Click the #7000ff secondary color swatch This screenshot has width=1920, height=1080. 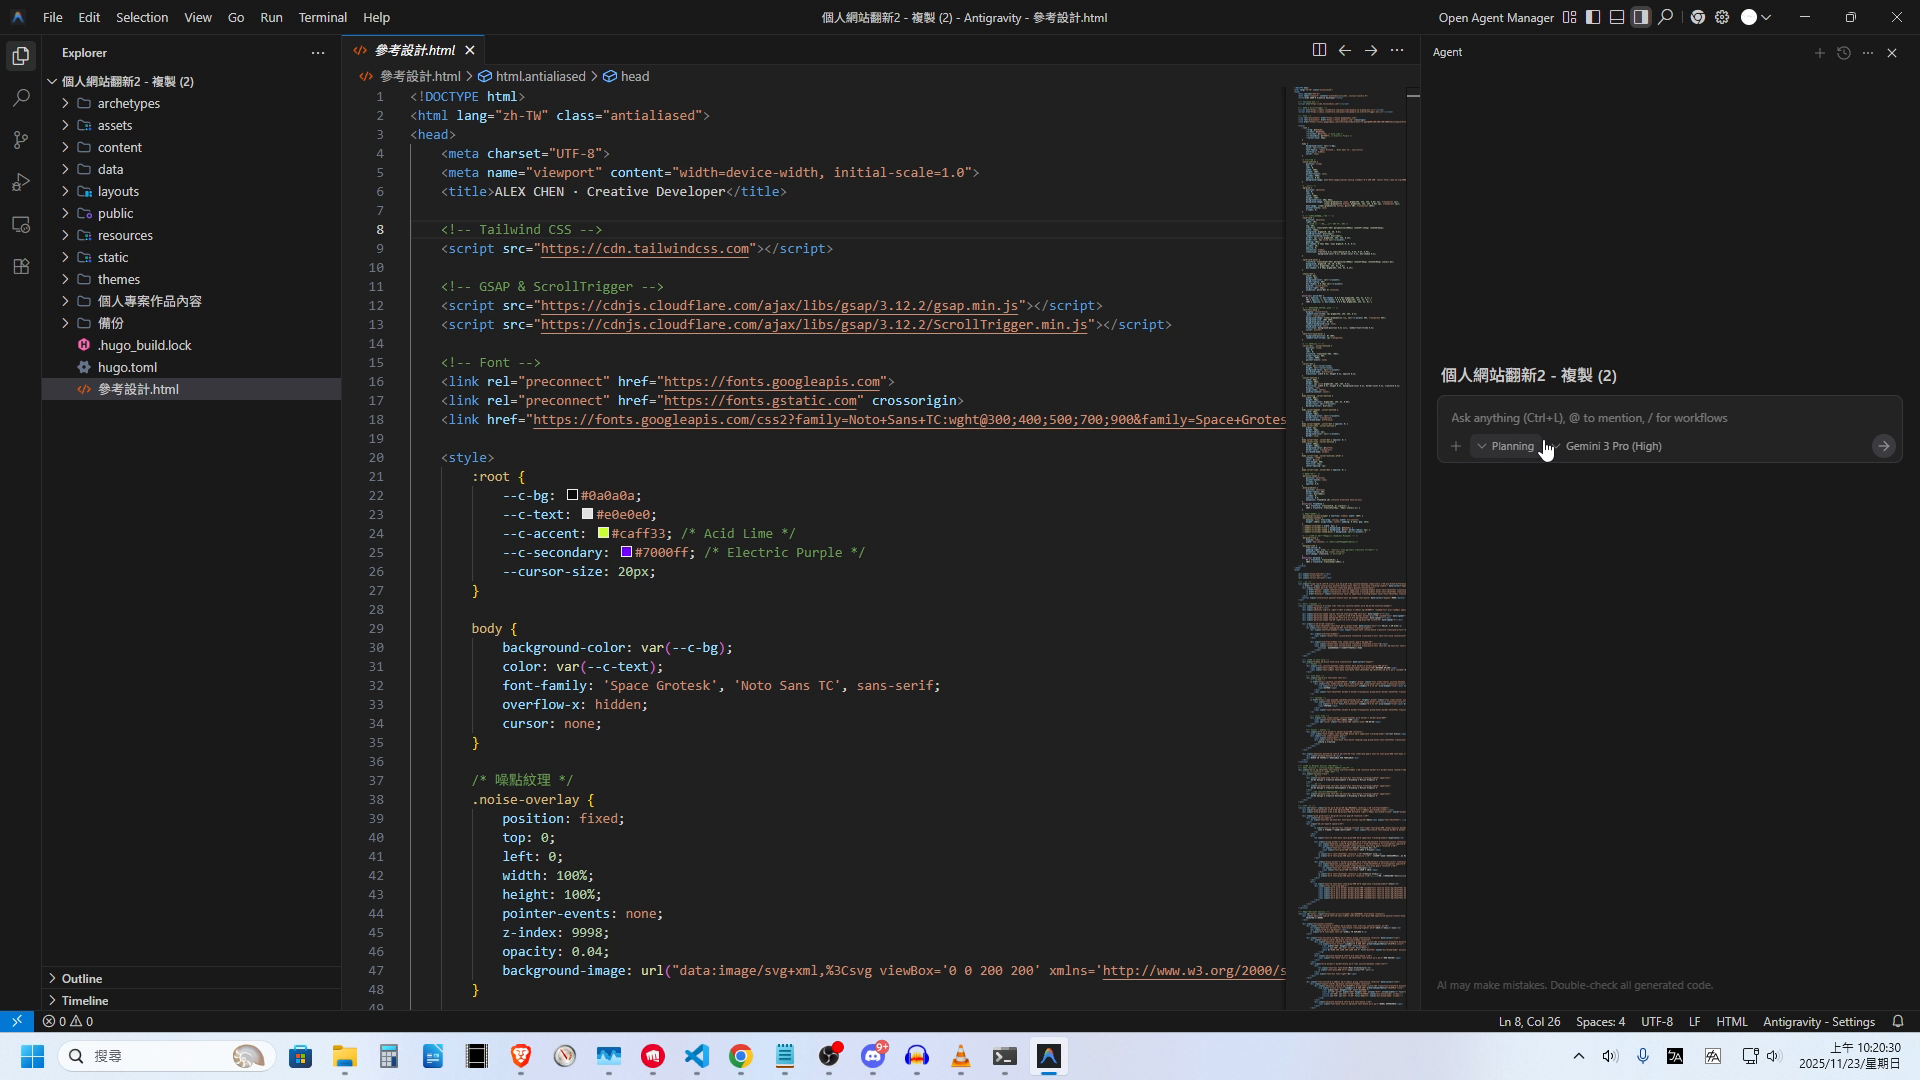tap(626, 552)
